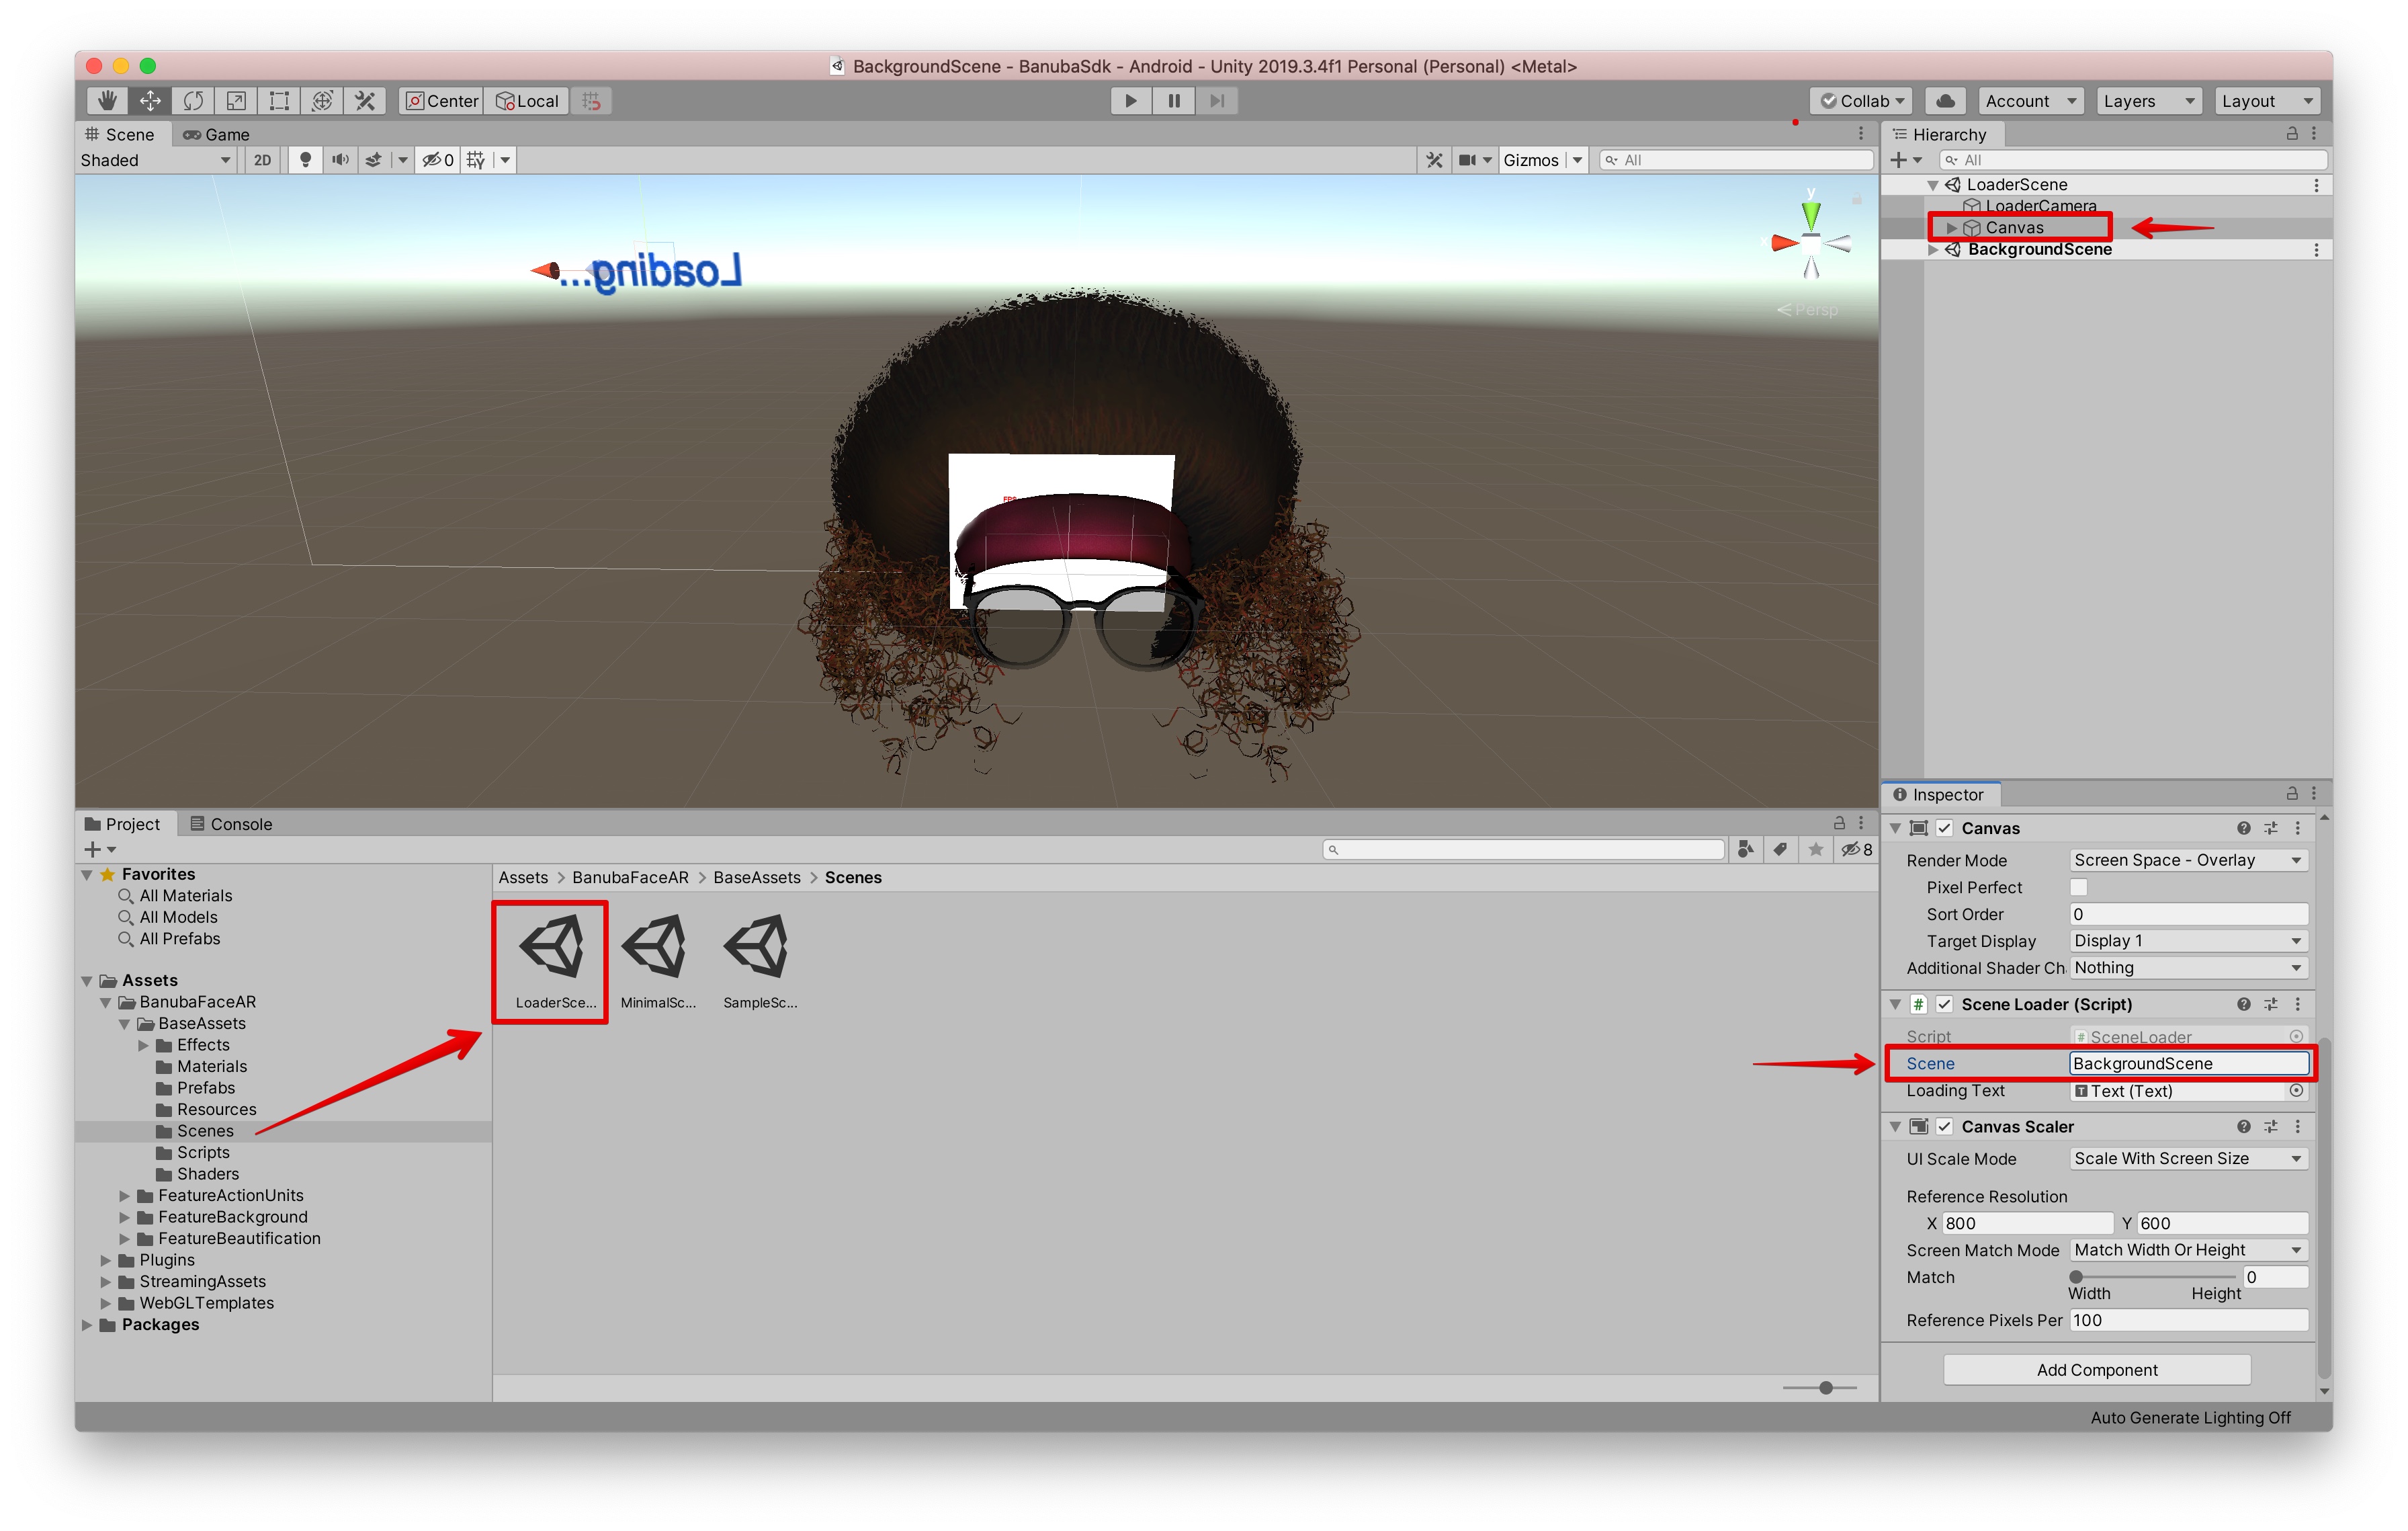Open Layers dropdown

coord(2148,101)
